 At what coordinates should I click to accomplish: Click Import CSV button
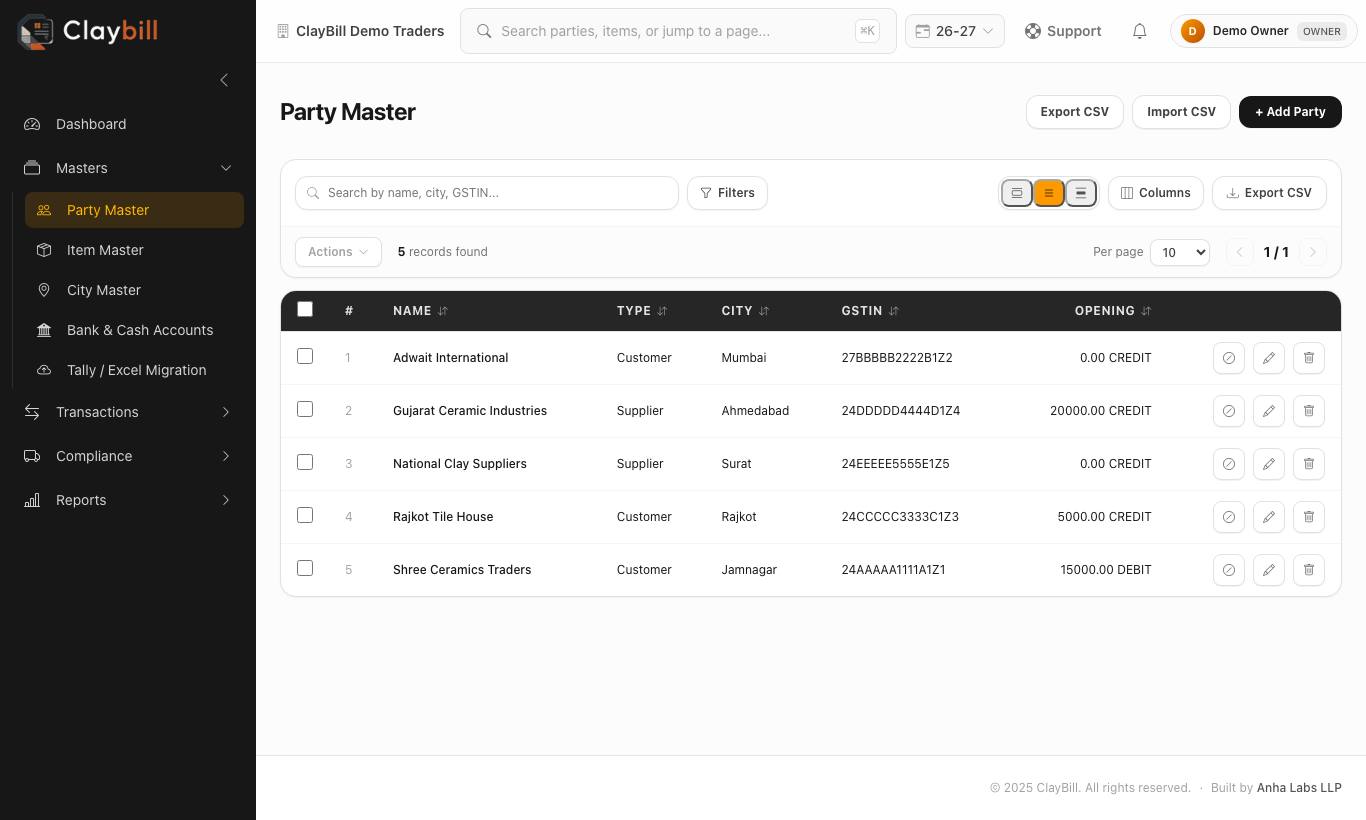[x=1181, y=112]
